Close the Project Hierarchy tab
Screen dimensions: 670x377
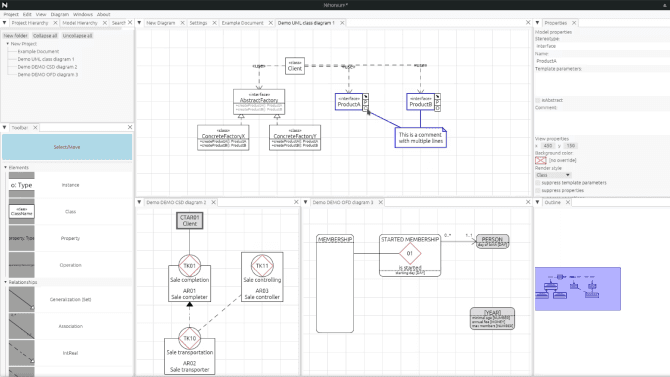55,23
